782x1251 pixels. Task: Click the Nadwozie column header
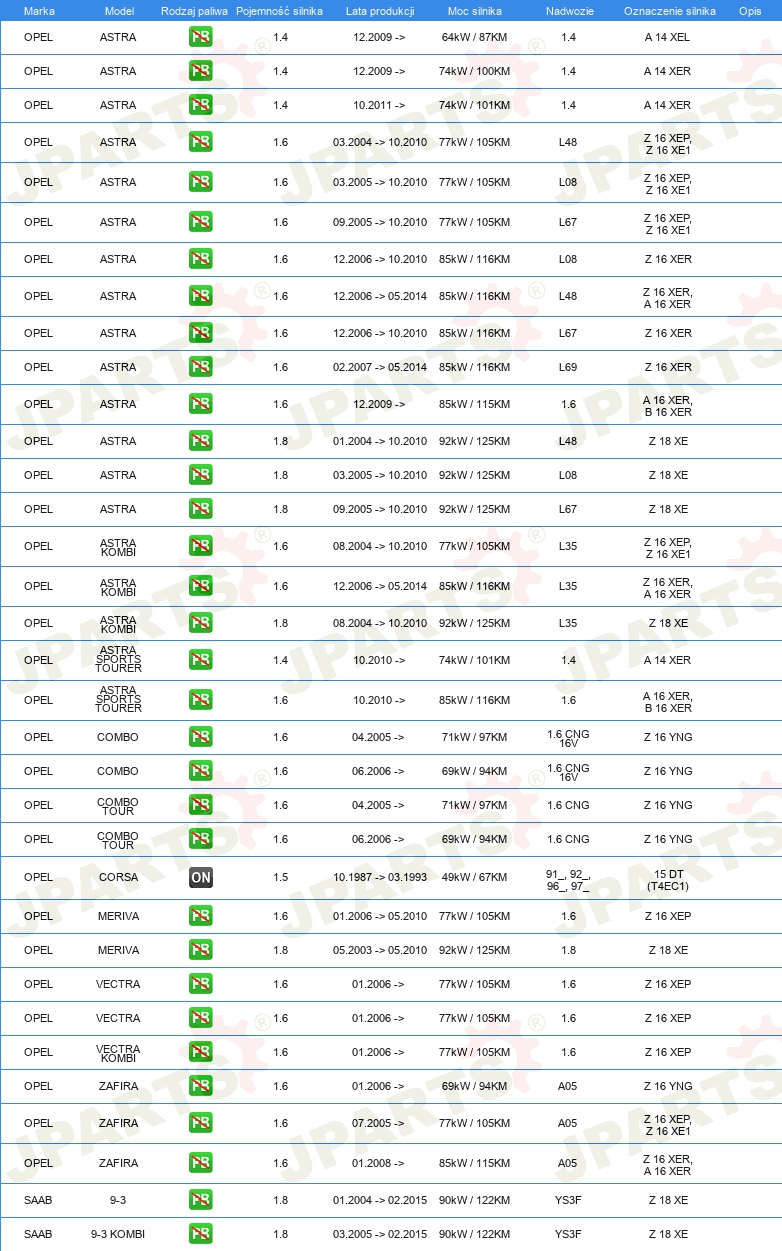[568, 11]
